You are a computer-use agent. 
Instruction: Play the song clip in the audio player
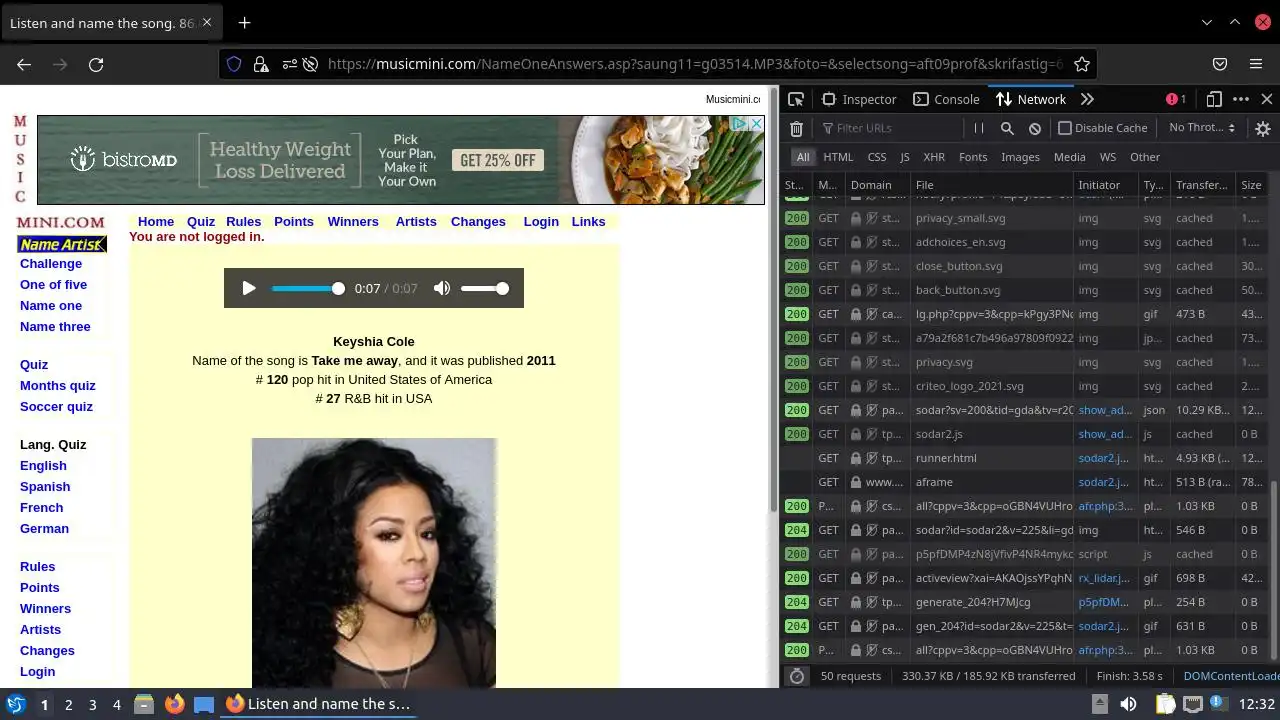pos(249,288)
